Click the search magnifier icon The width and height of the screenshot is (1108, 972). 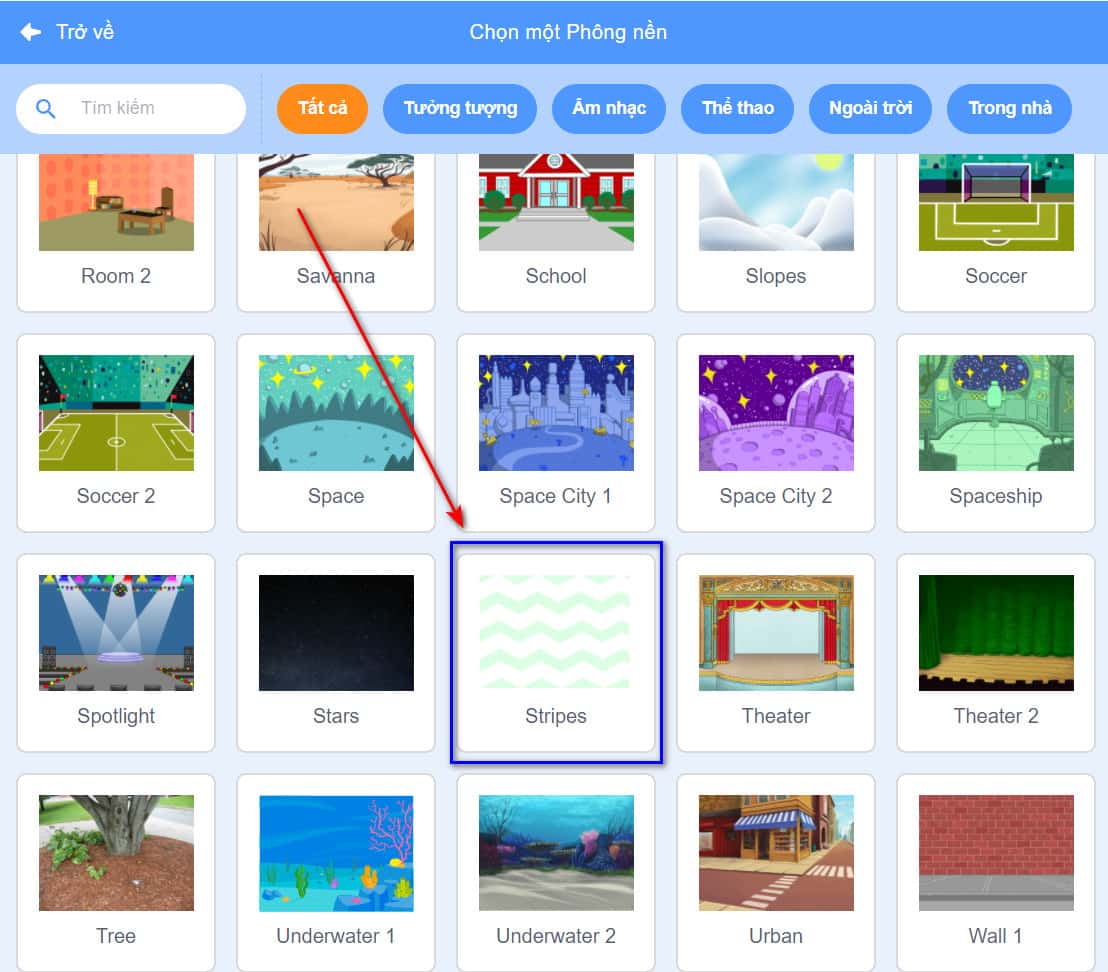46,108
